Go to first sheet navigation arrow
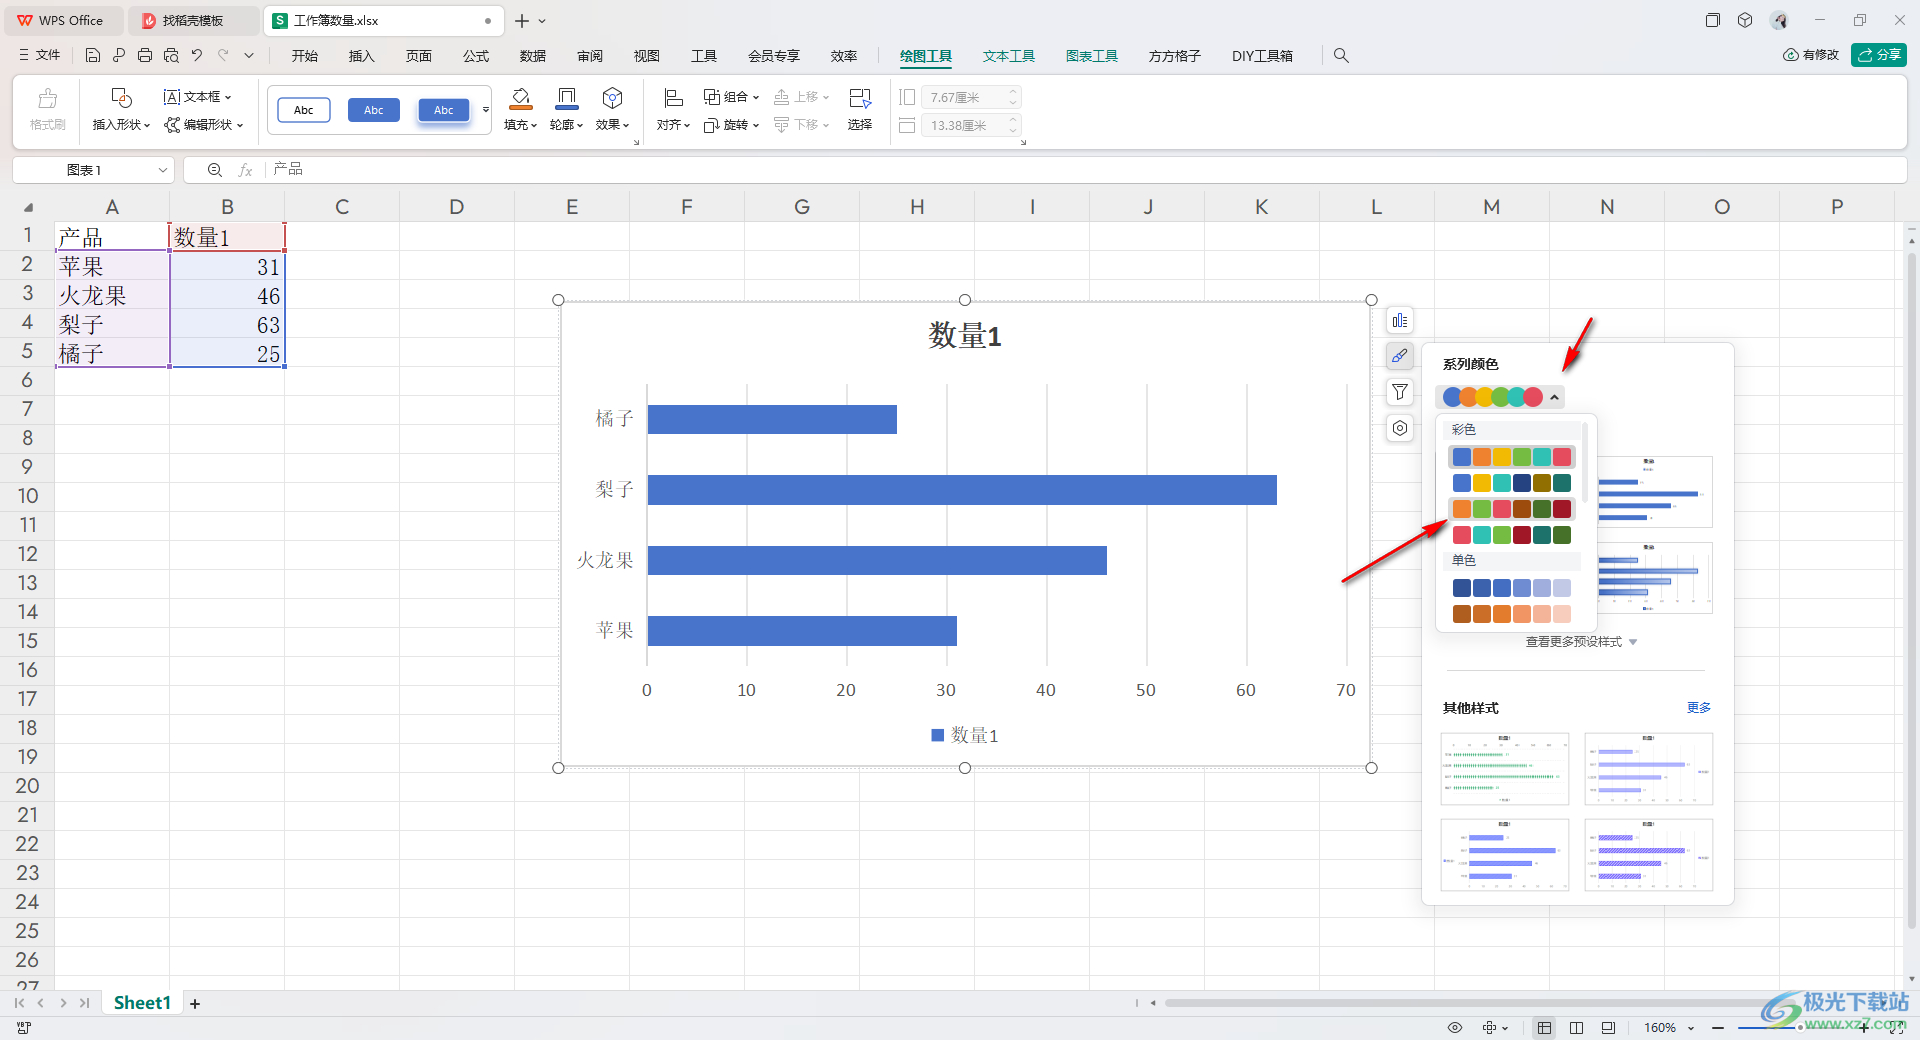Image resolution: width=1920 pixels, height=1040 pixels. [x=19, y=1003]
